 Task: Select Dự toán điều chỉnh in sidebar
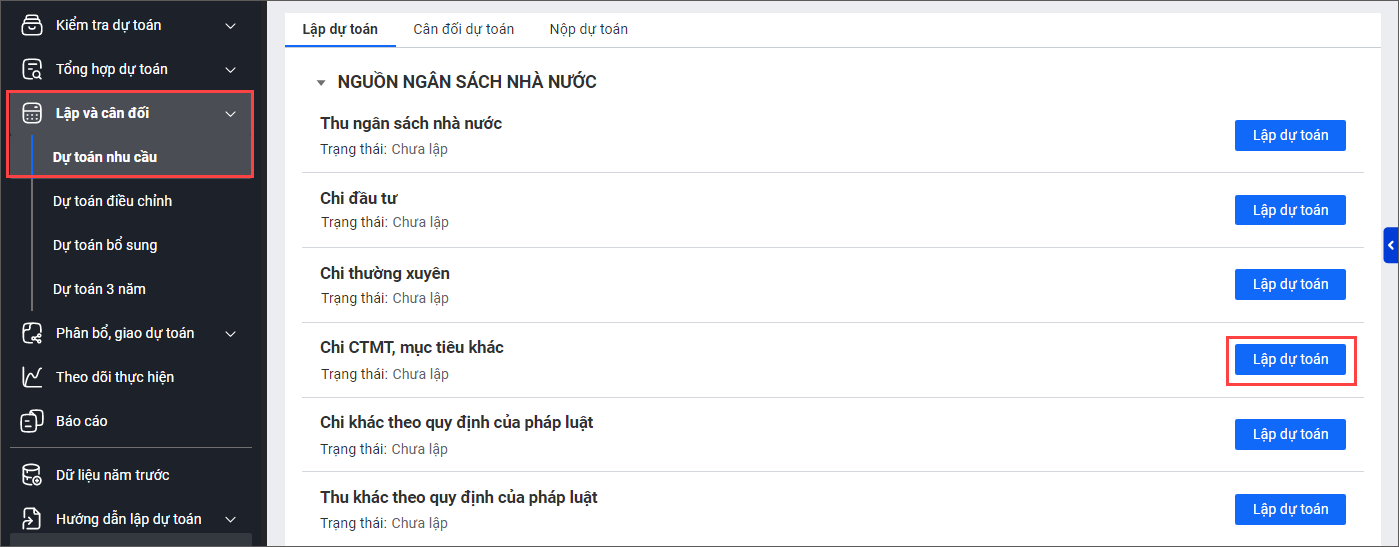click(x=112, y=201)
